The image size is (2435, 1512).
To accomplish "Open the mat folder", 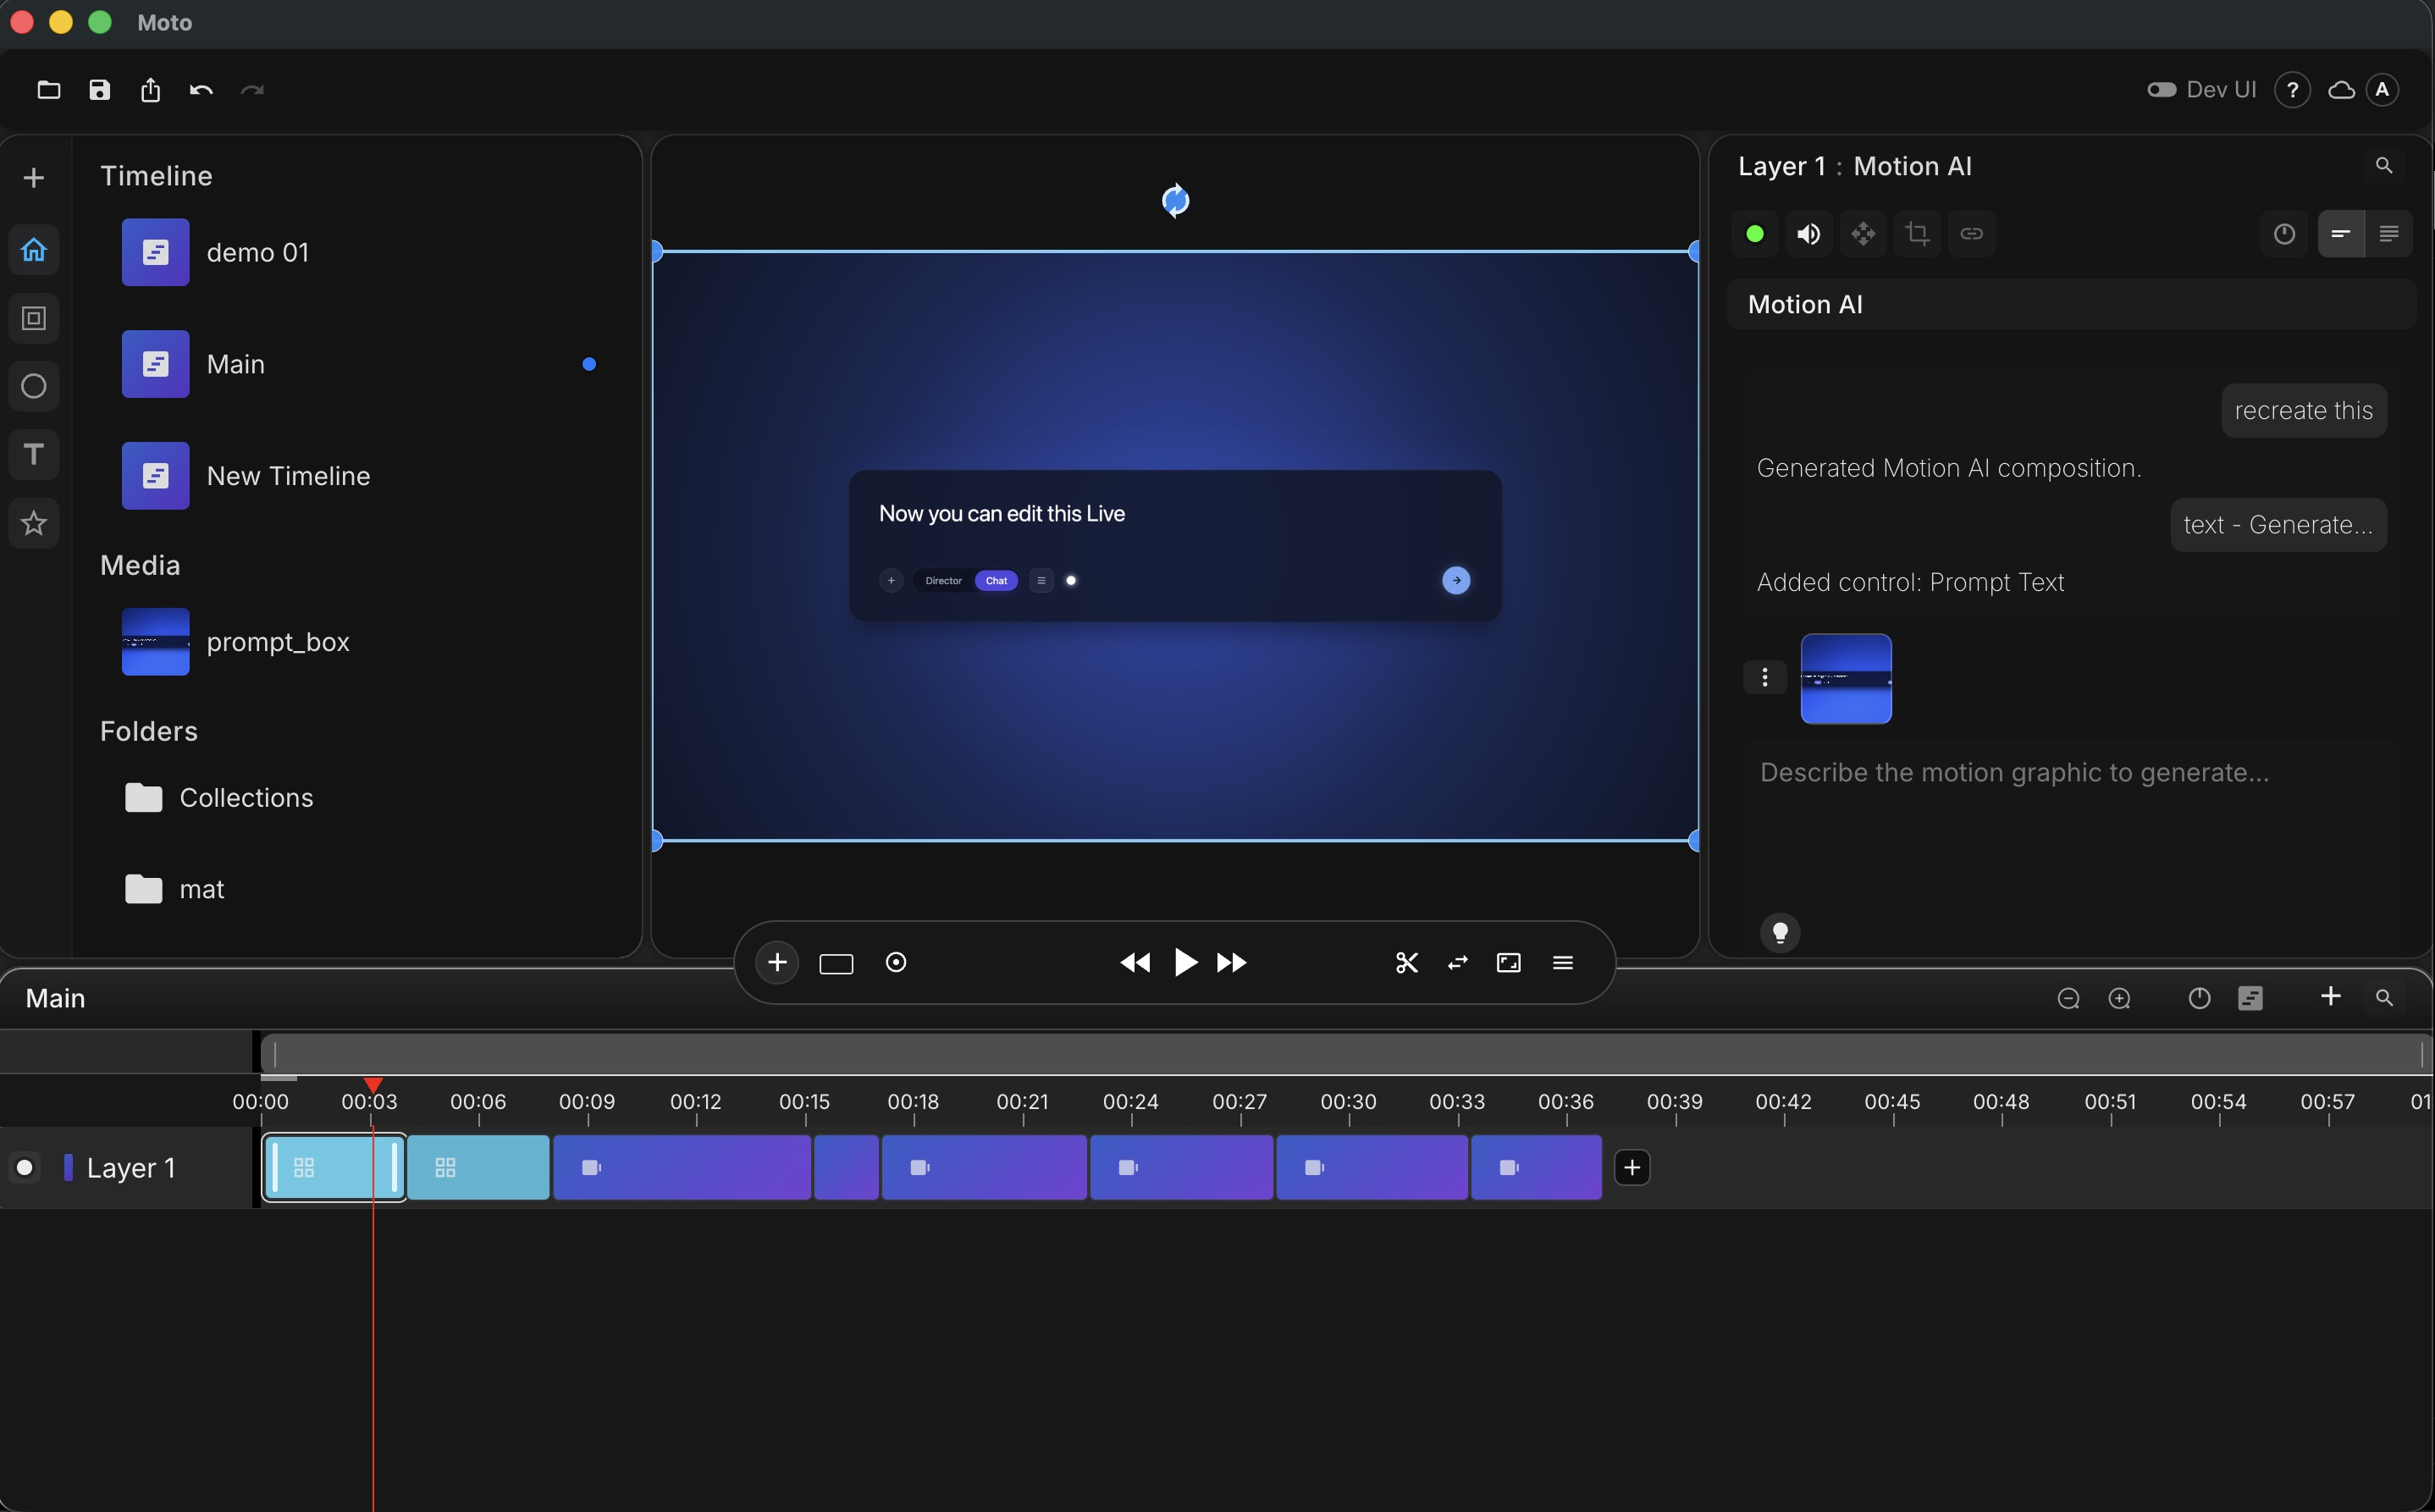I will [360, 889].
